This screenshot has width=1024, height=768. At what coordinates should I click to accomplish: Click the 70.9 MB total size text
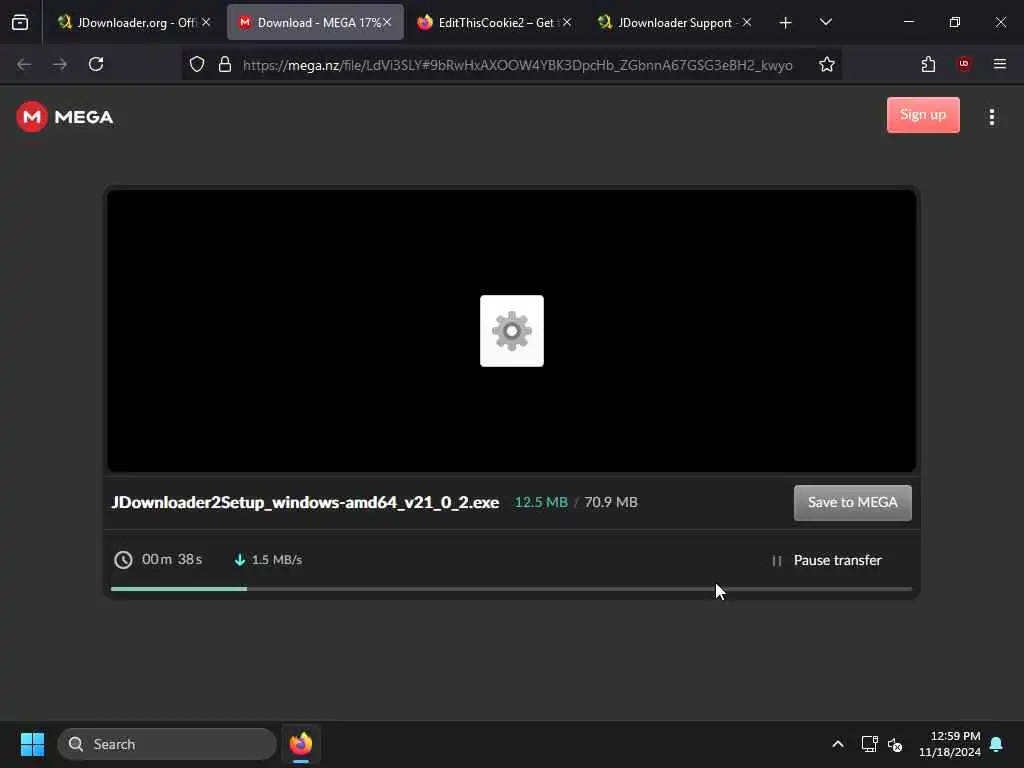pyautogui.click(x=611, y=502)
